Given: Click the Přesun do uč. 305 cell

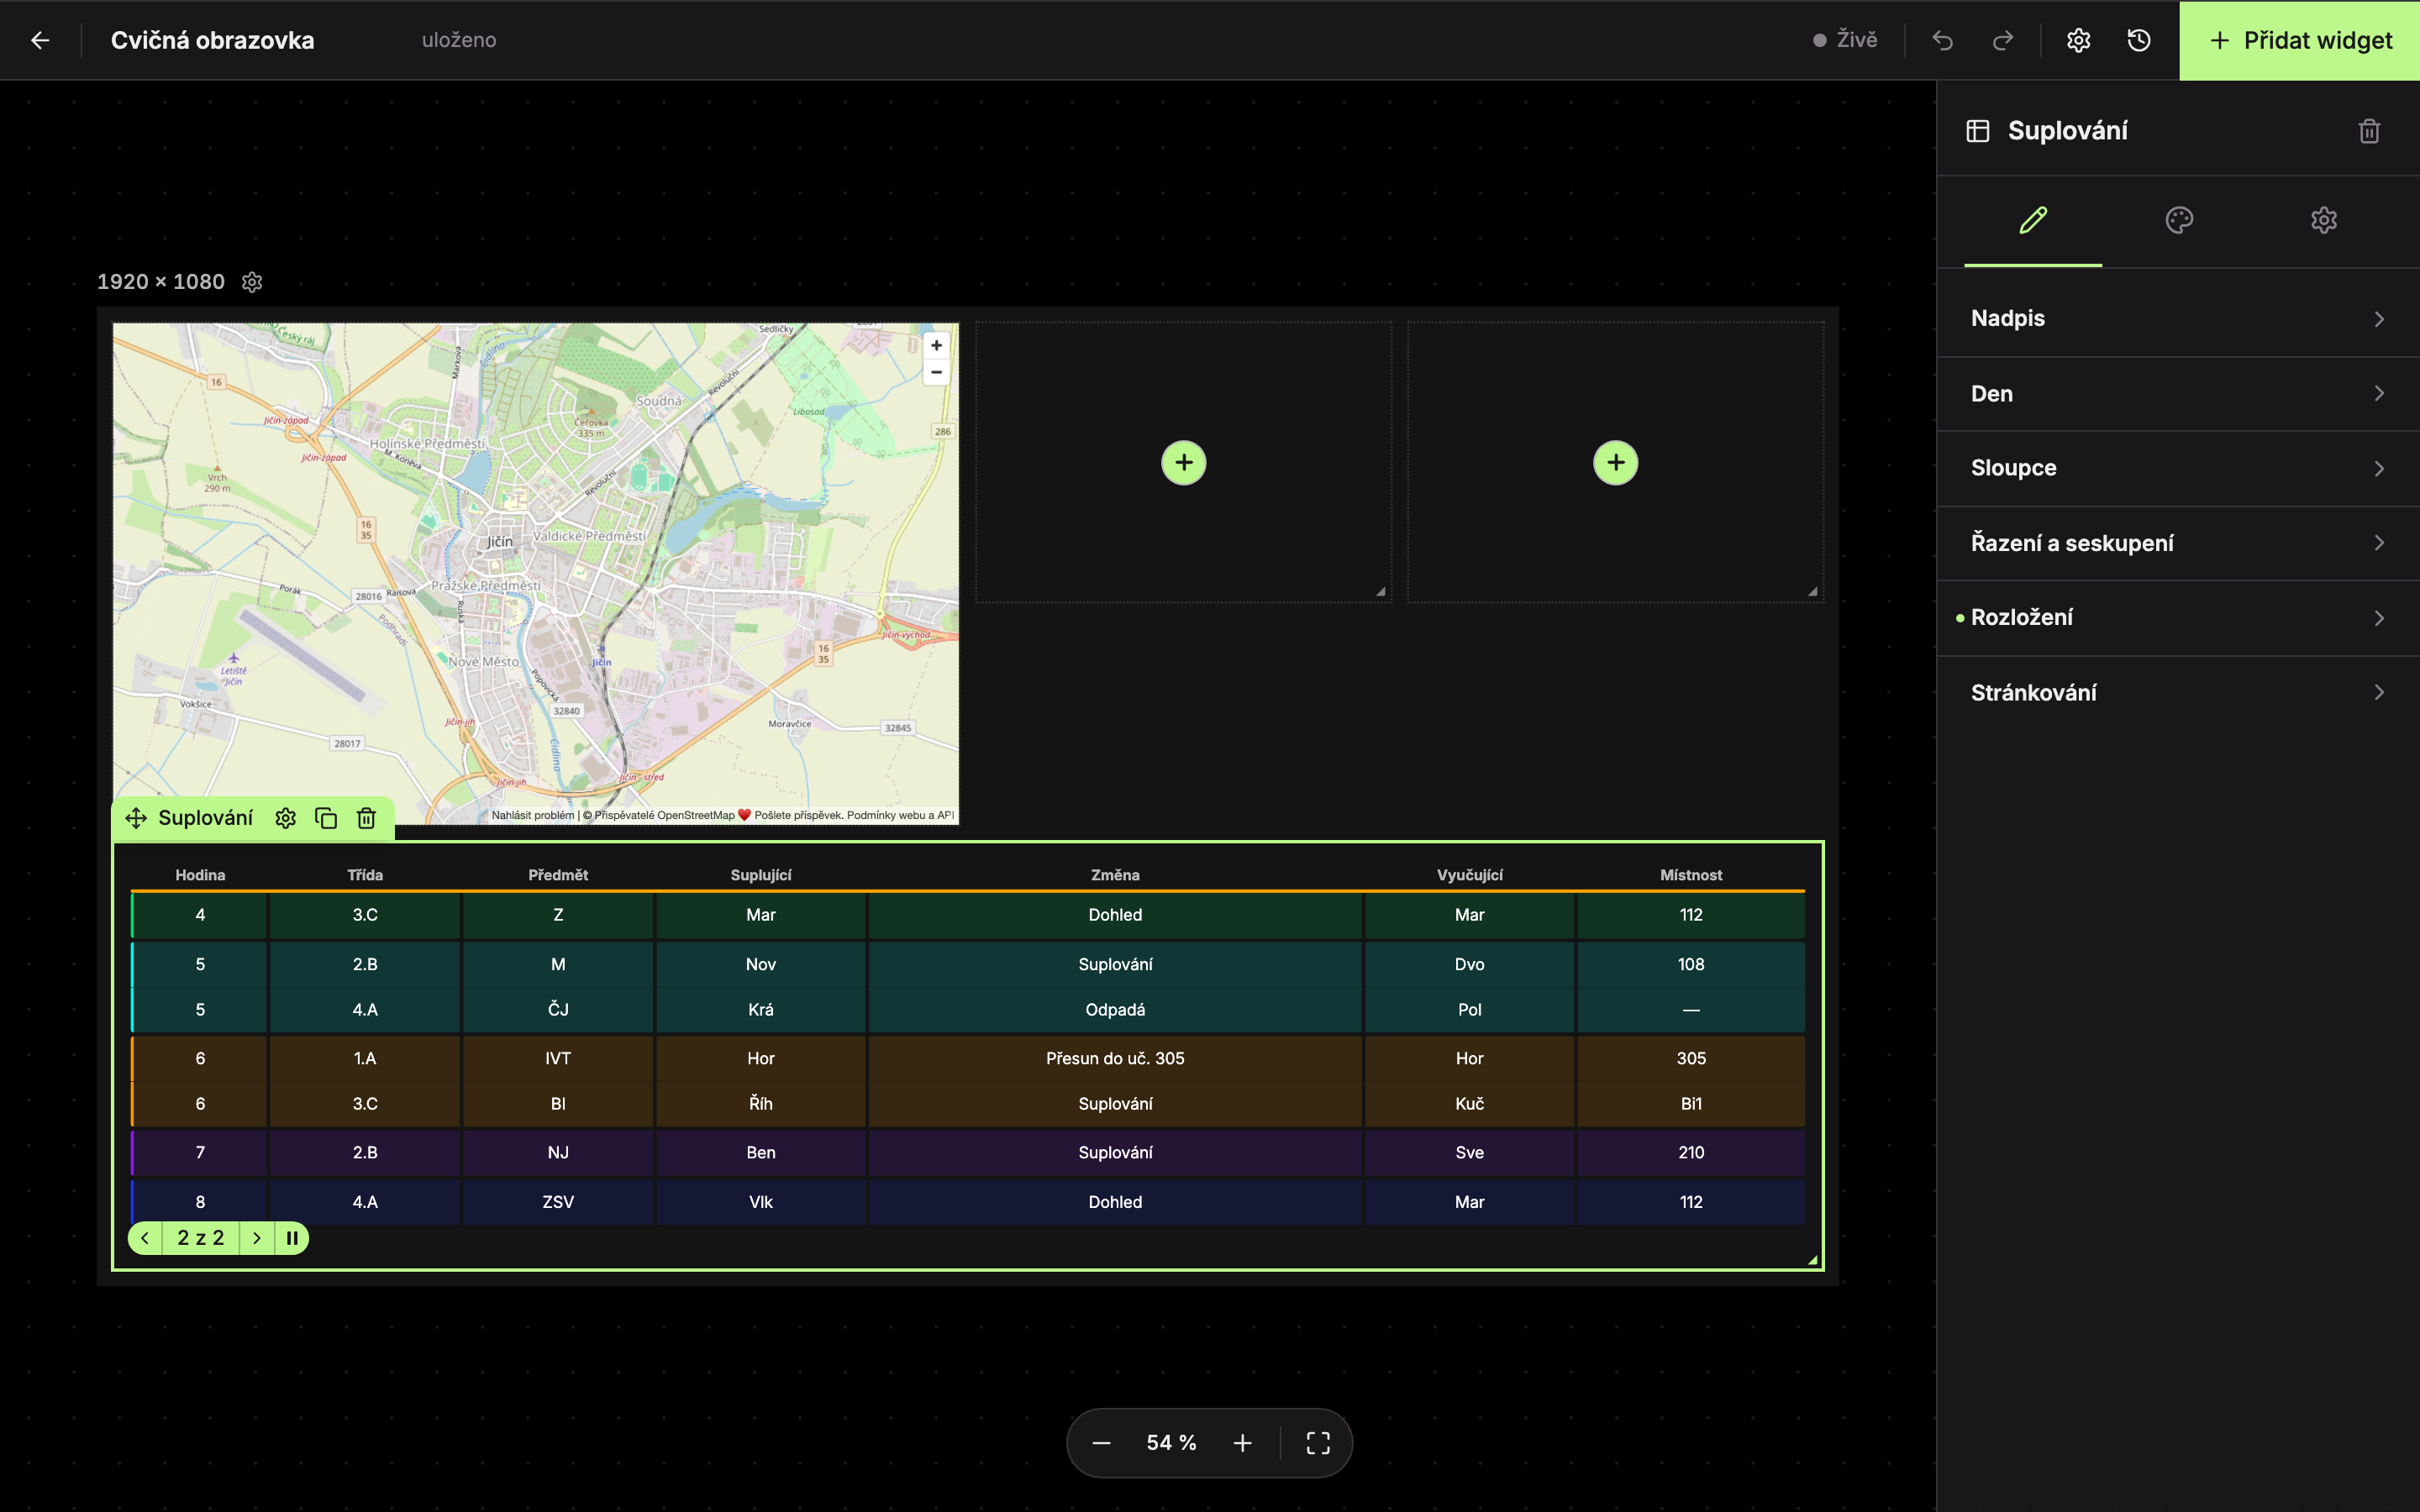Looking at the screenshot, I should coord(1115,1058).
